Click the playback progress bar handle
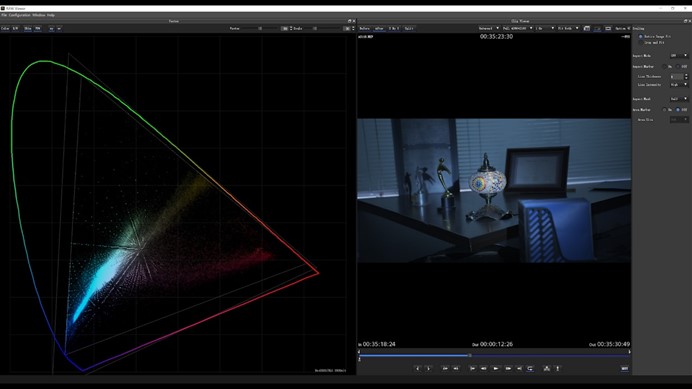Viewport: 692px width, 389px height. 470,355
